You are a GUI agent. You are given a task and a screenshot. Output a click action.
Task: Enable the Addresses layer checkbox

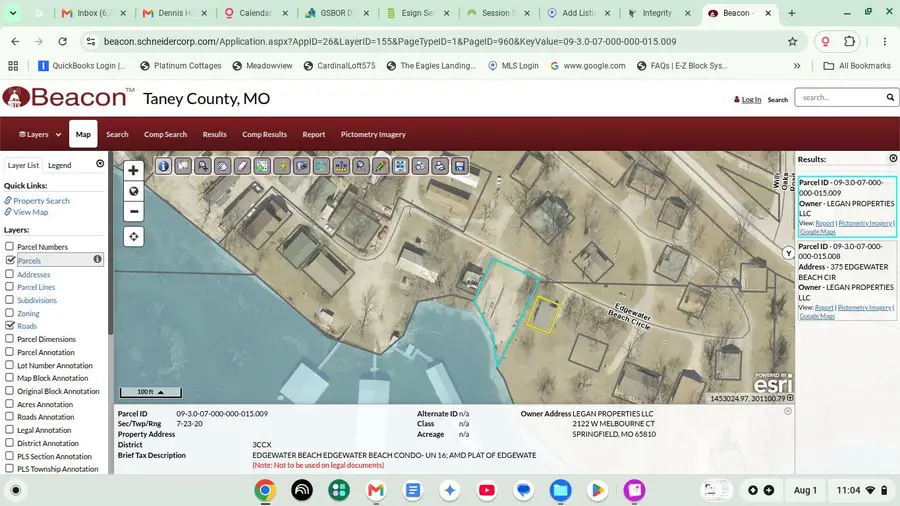pos(9,274)
